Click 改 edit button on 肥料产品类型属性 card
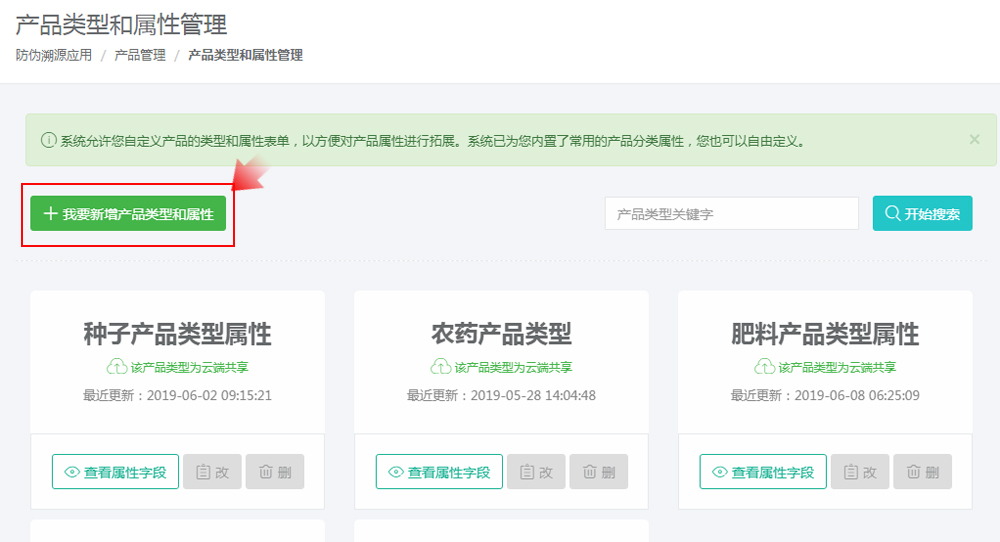Image resolution: width=1000 pixels, height=542 pixels. pos(860,472)
